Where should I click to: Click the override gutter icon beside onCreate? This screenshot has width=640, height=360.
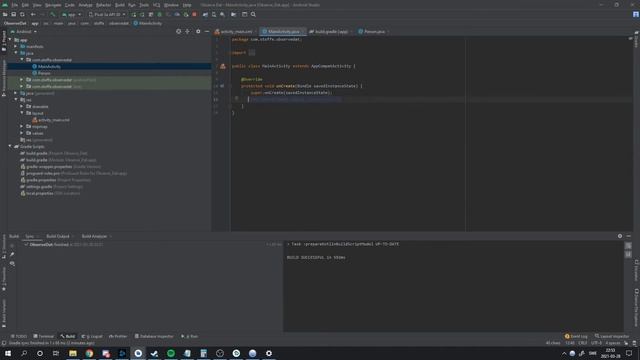click(222, 86)
